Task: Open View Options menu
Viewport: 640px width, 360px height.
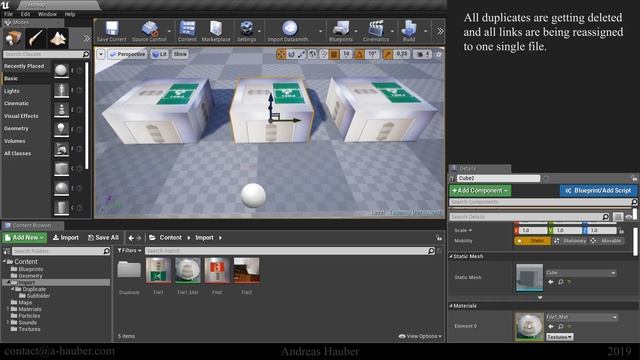Action: [x=420, y=336]
